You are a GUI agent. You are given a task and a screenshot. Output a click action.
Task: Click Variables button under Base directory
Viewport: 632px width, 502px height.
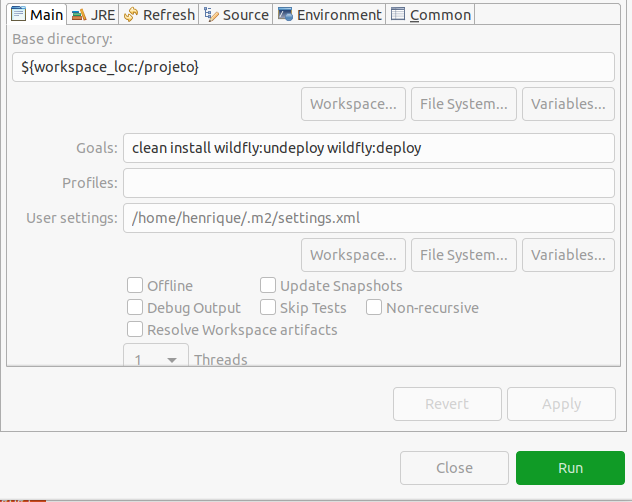point(568,104)
